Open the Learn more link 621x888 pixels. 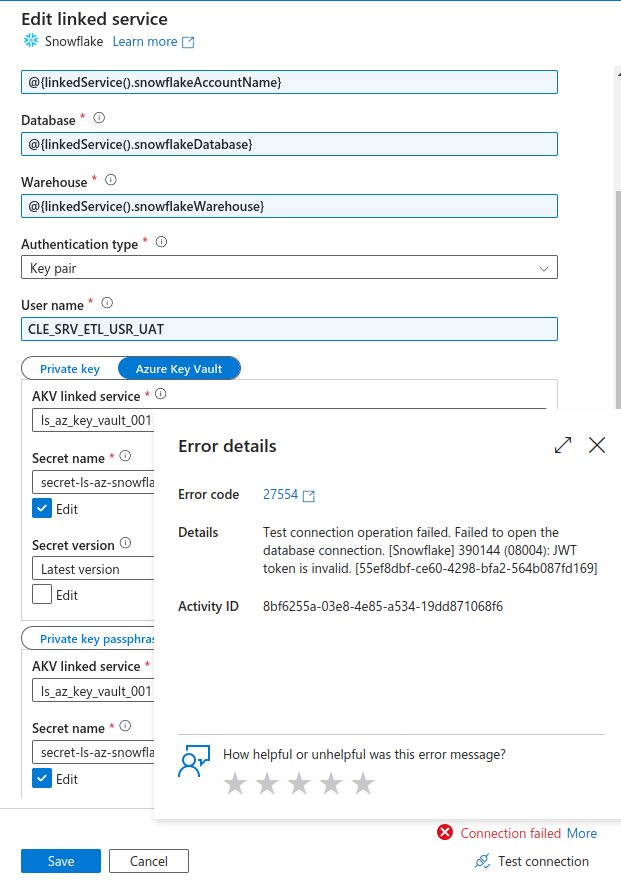point(145,41)
